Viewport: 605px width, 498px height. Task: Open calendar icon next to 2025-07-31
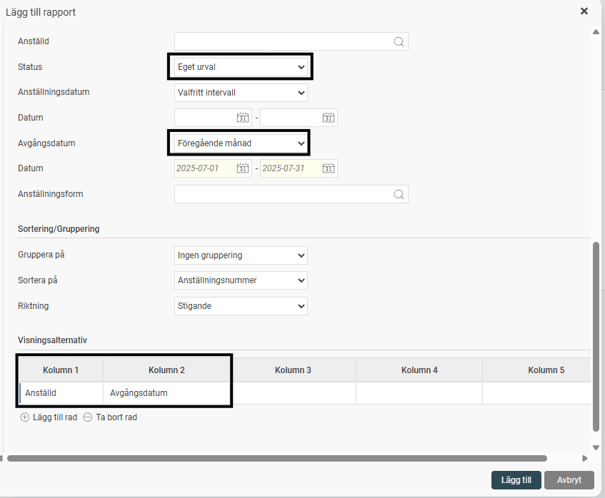[328, 169]
